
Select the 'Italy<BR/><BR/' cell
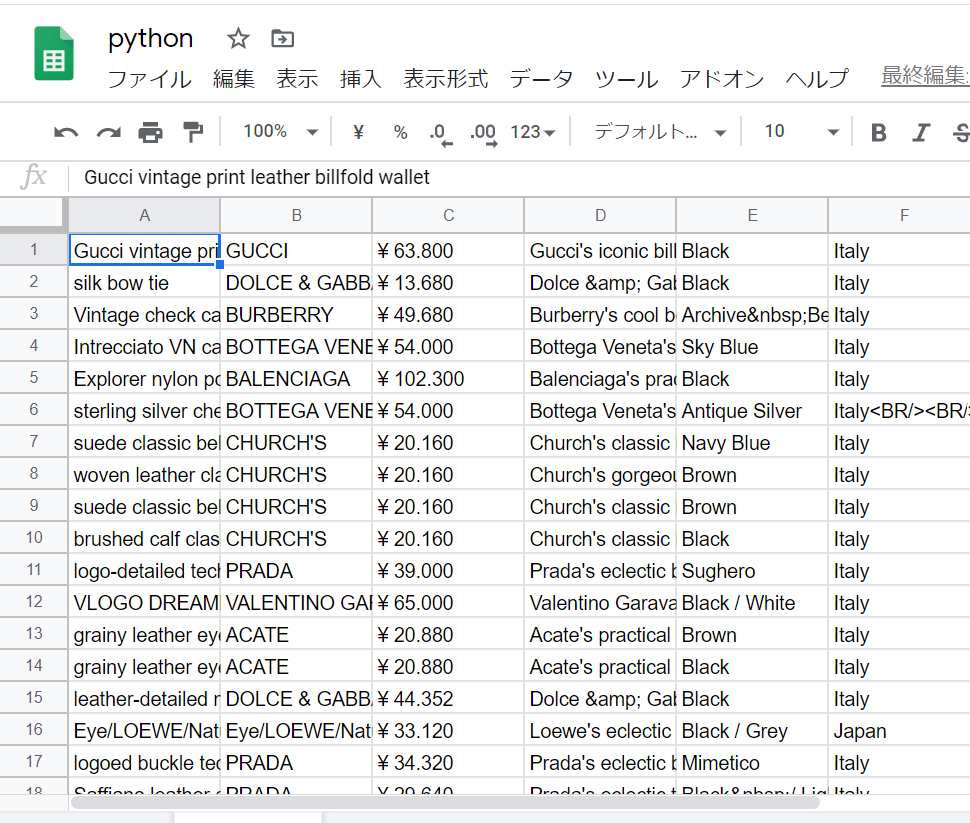coord(899,410)
